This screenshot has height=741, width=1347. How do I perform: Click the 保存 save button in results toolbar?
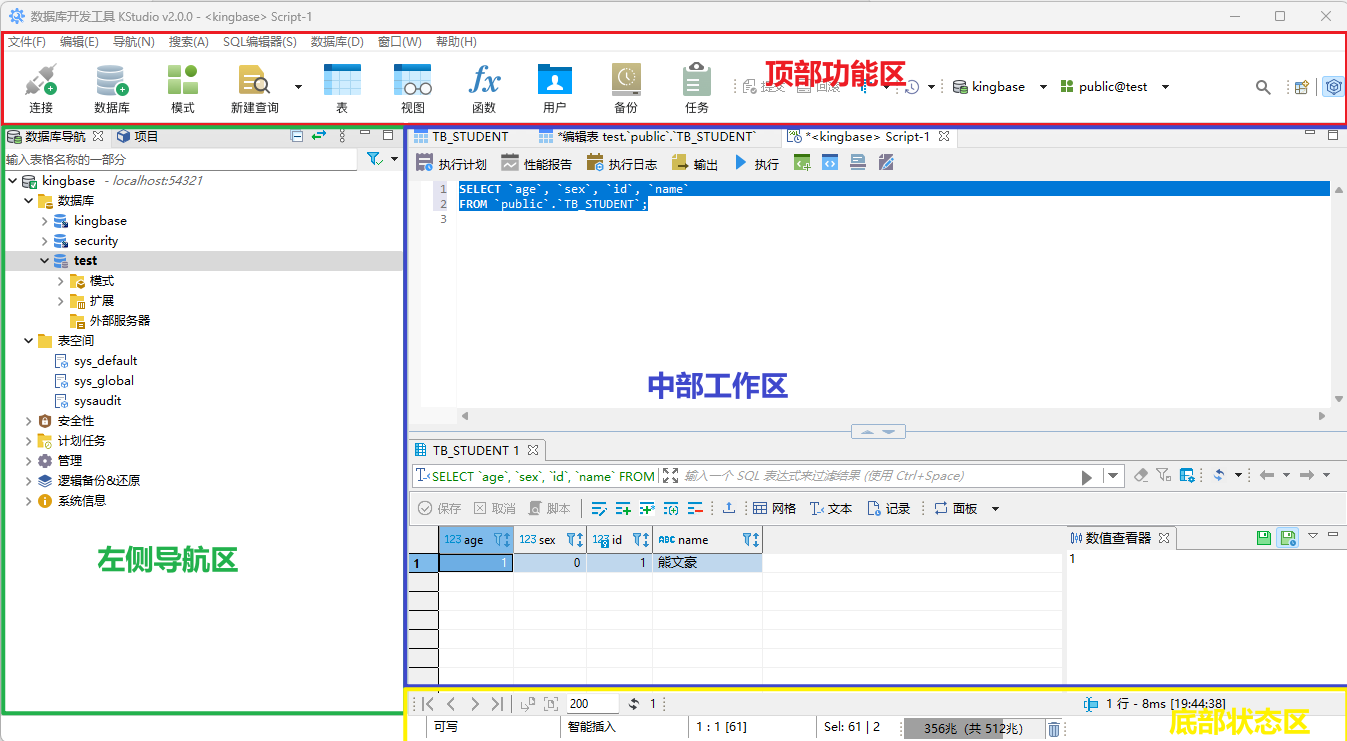click(440, 508)
